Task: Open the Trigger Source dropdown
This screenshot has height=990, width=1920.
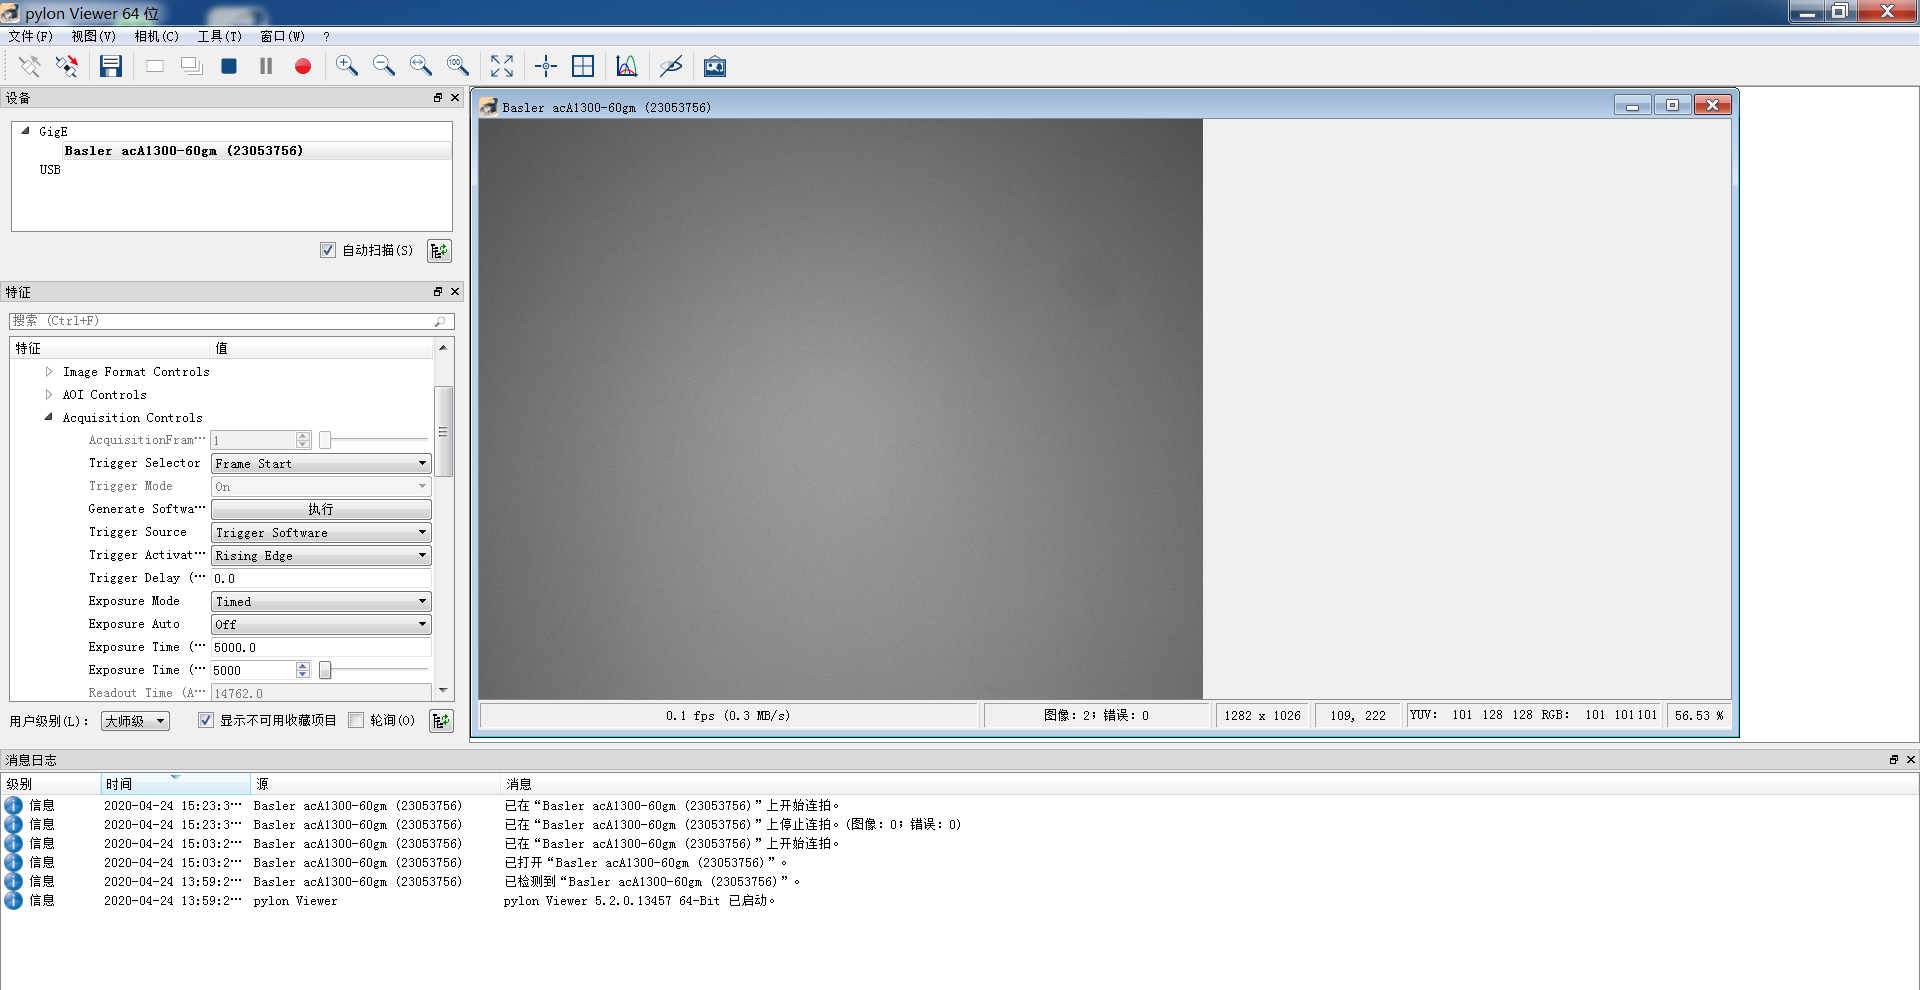Action: point(421,532)
